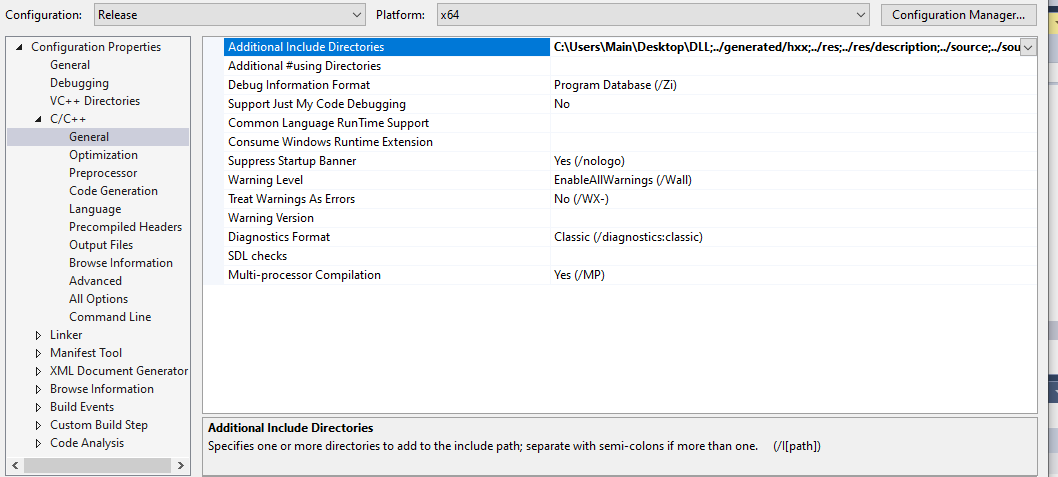1058x477 pixels.
Task: Open the Configuration dropdown set to Release
Action: pos(229,14)
